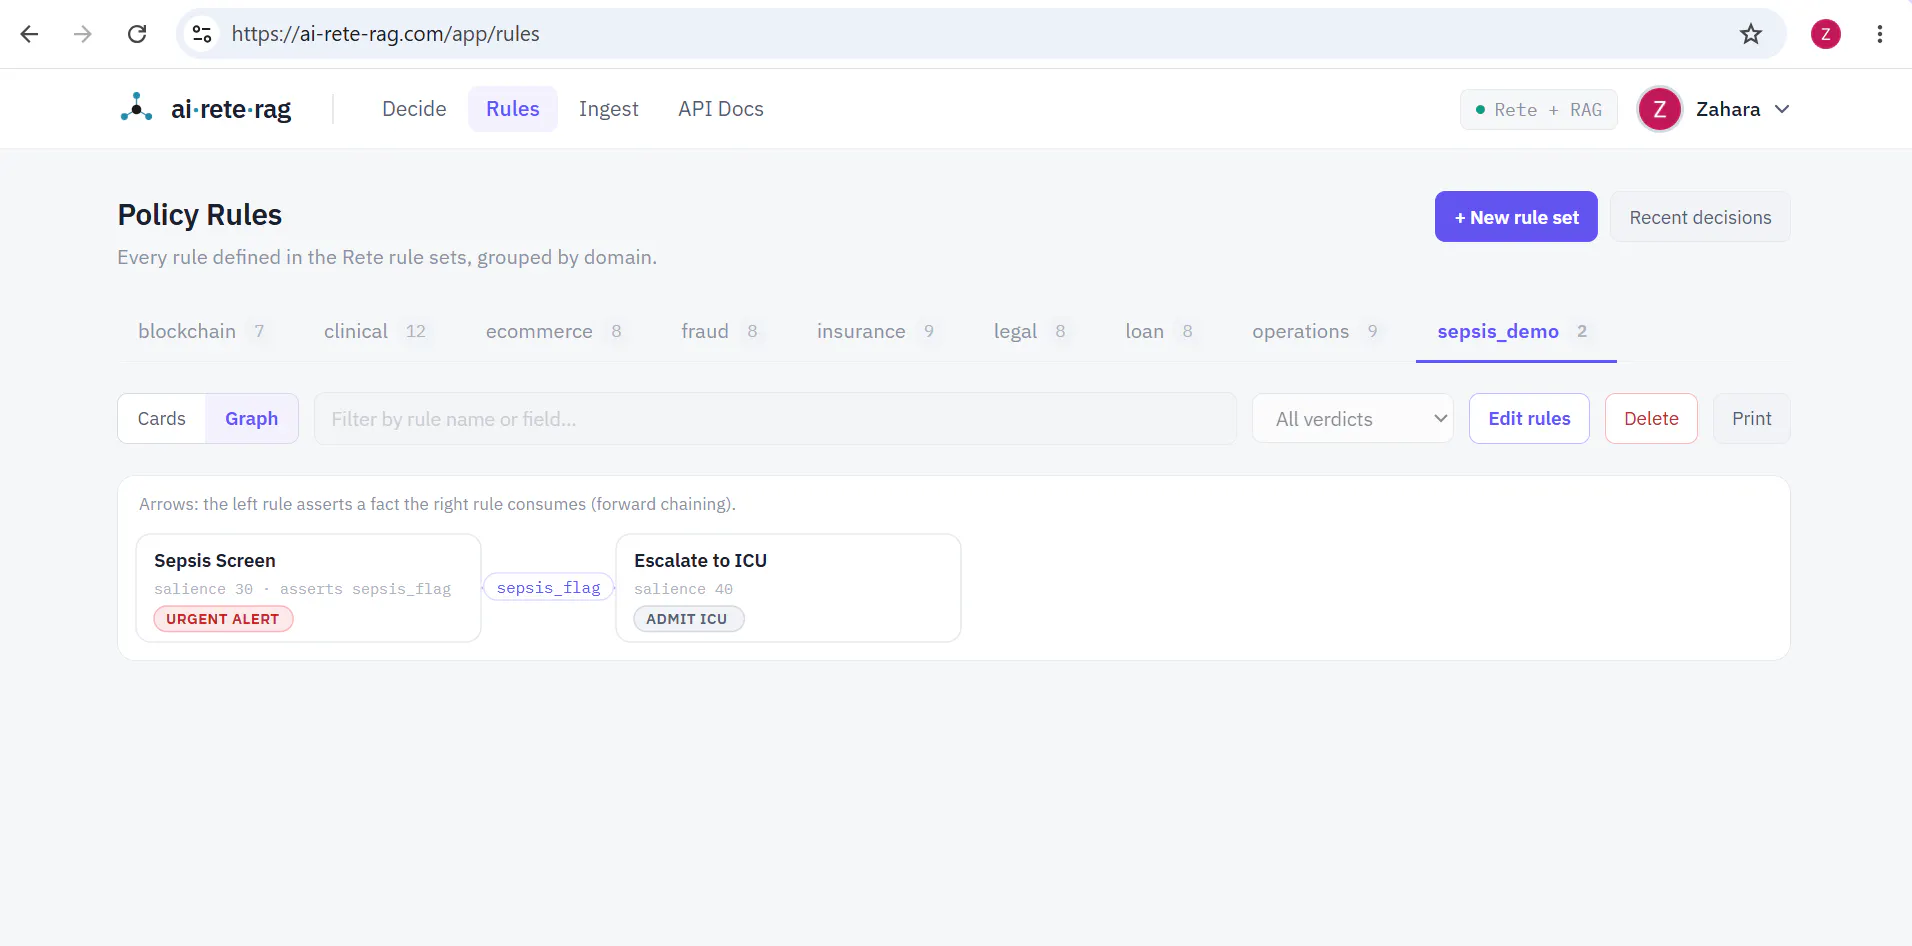Click 'salience 40' text

tap(683, 589)
